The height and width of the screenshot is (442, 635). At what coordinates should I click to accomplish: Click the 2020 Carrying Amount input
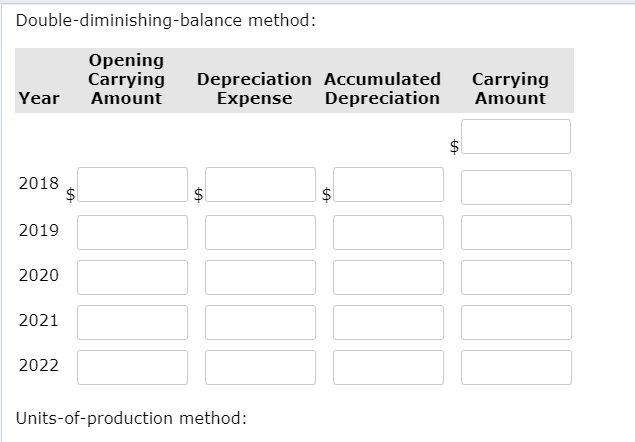pyautogui.click(x=516, y=277)
